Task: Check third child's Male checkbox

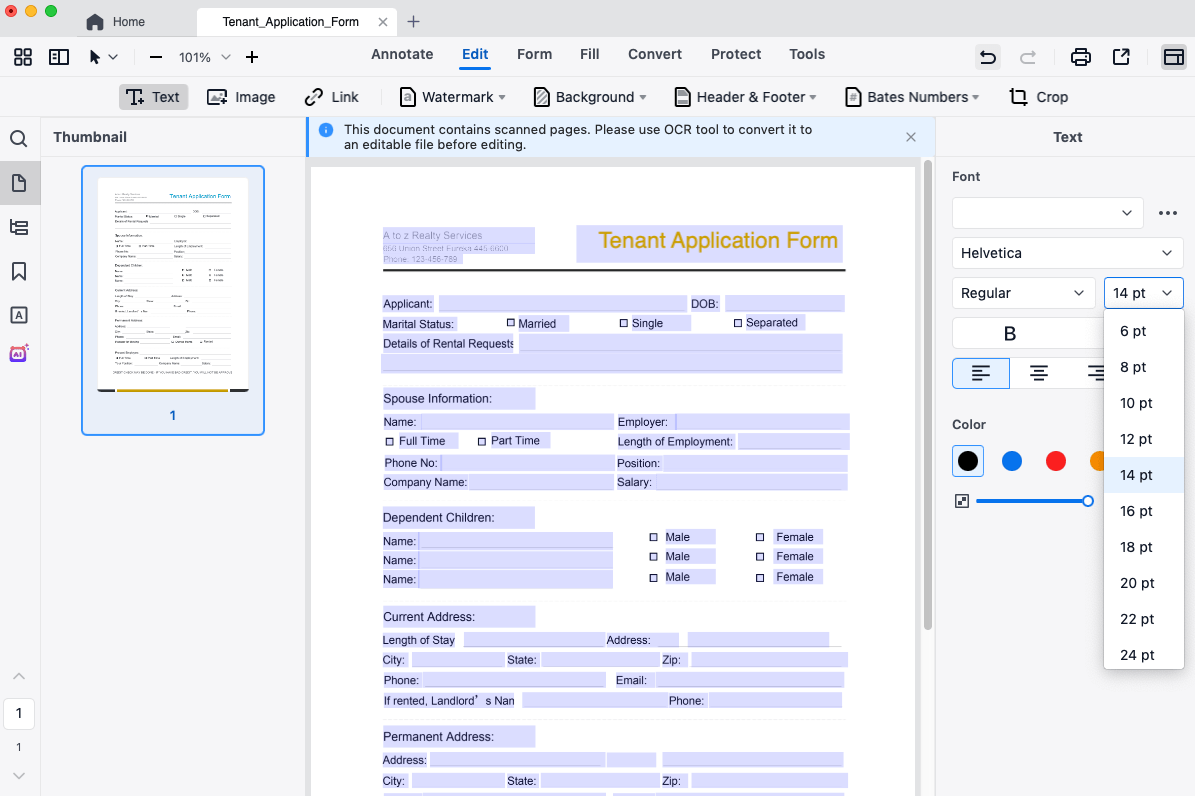Action: coord(653,578)
